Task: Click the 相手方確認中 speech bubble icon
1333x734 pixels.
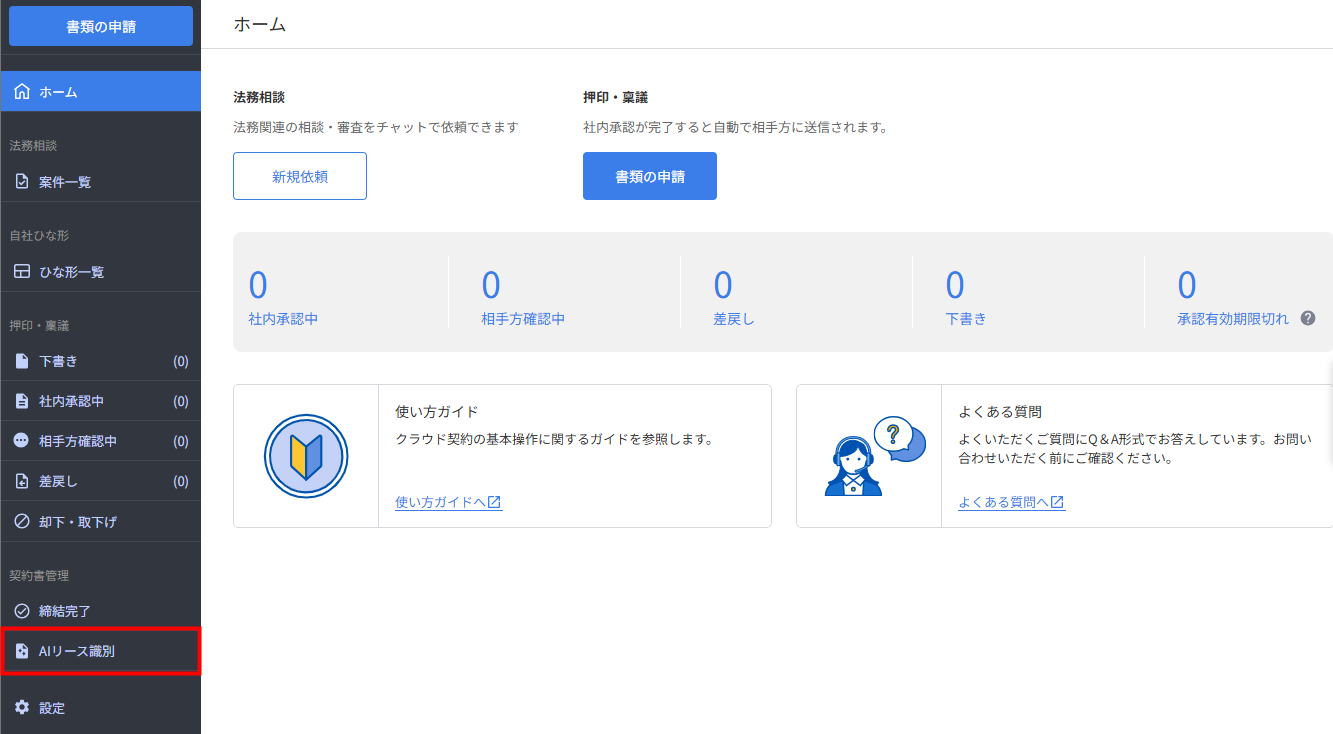Action: pos(22,441)
